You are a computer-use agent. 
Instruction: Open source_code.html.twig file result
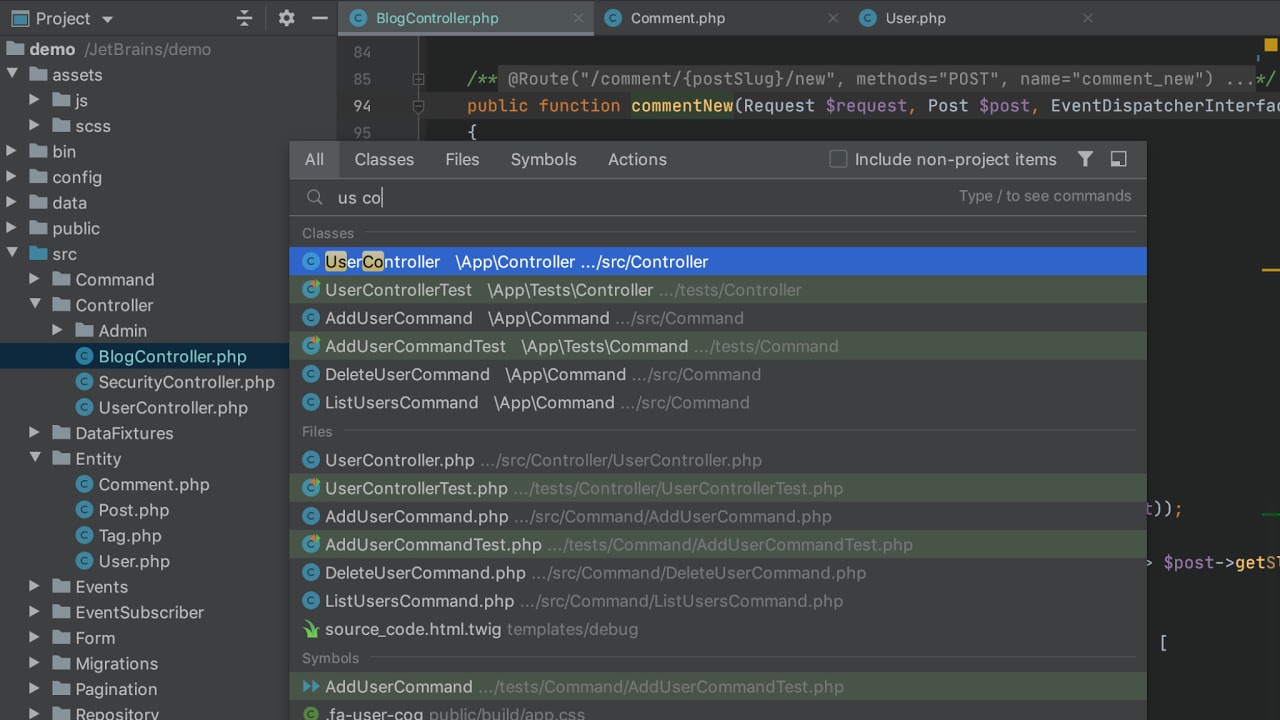[x=413, y=629]
